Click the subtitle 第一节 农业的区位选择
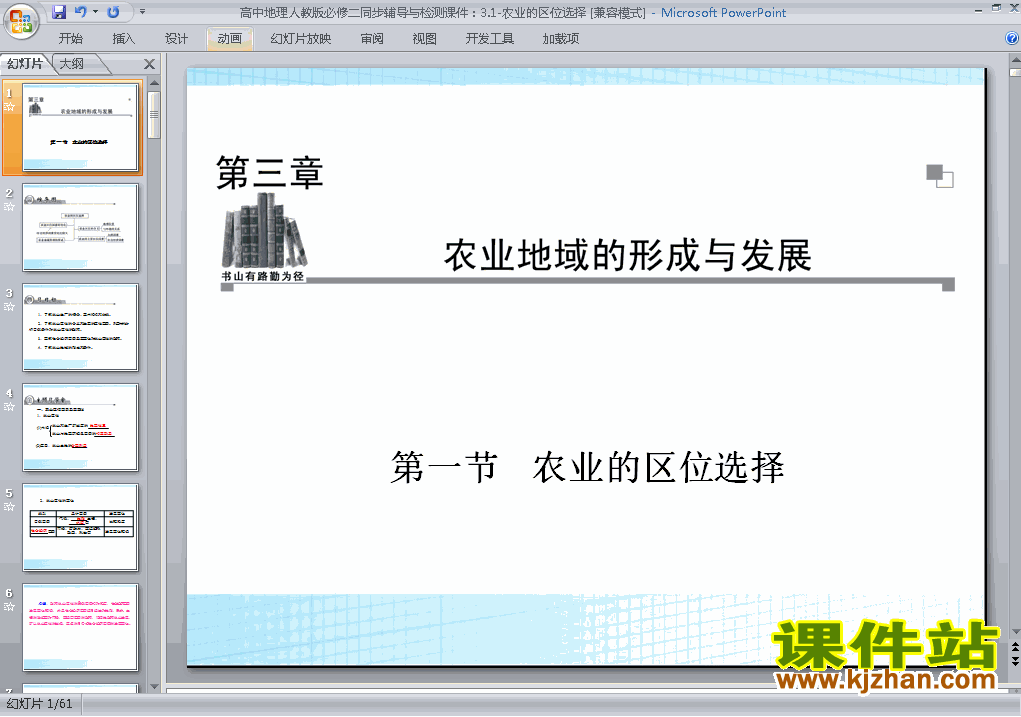The width and height of the screenshot is (1021, 717). point(587,468)
